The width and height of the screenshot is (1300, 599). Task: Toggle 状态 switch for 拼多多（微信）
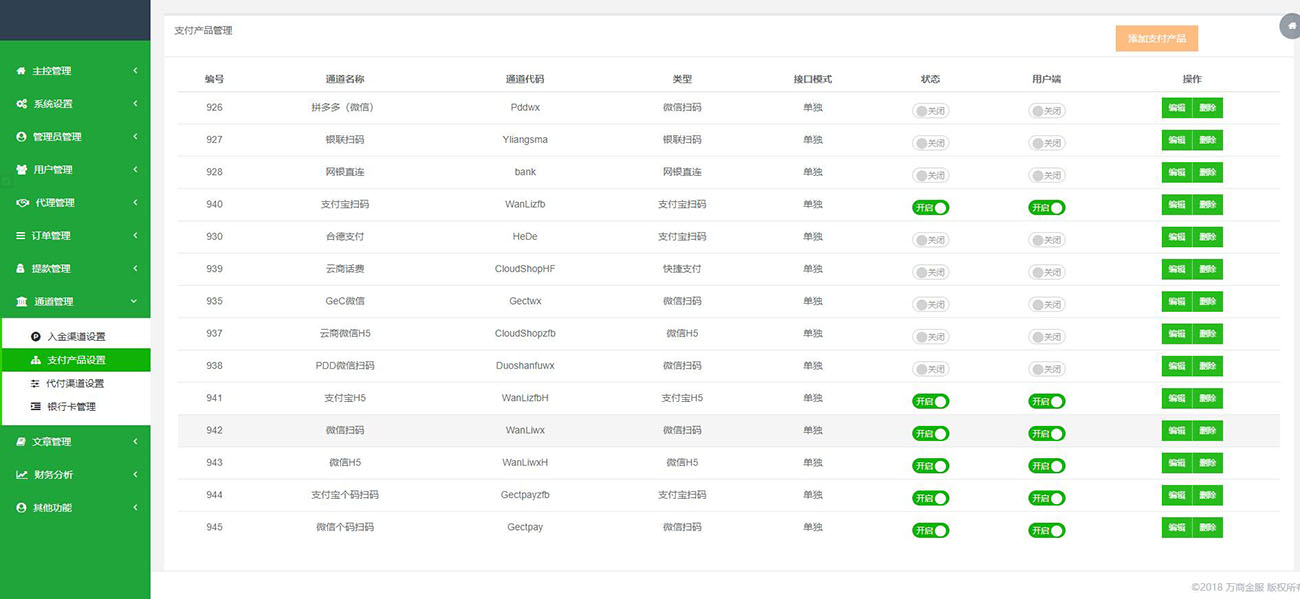930,111
